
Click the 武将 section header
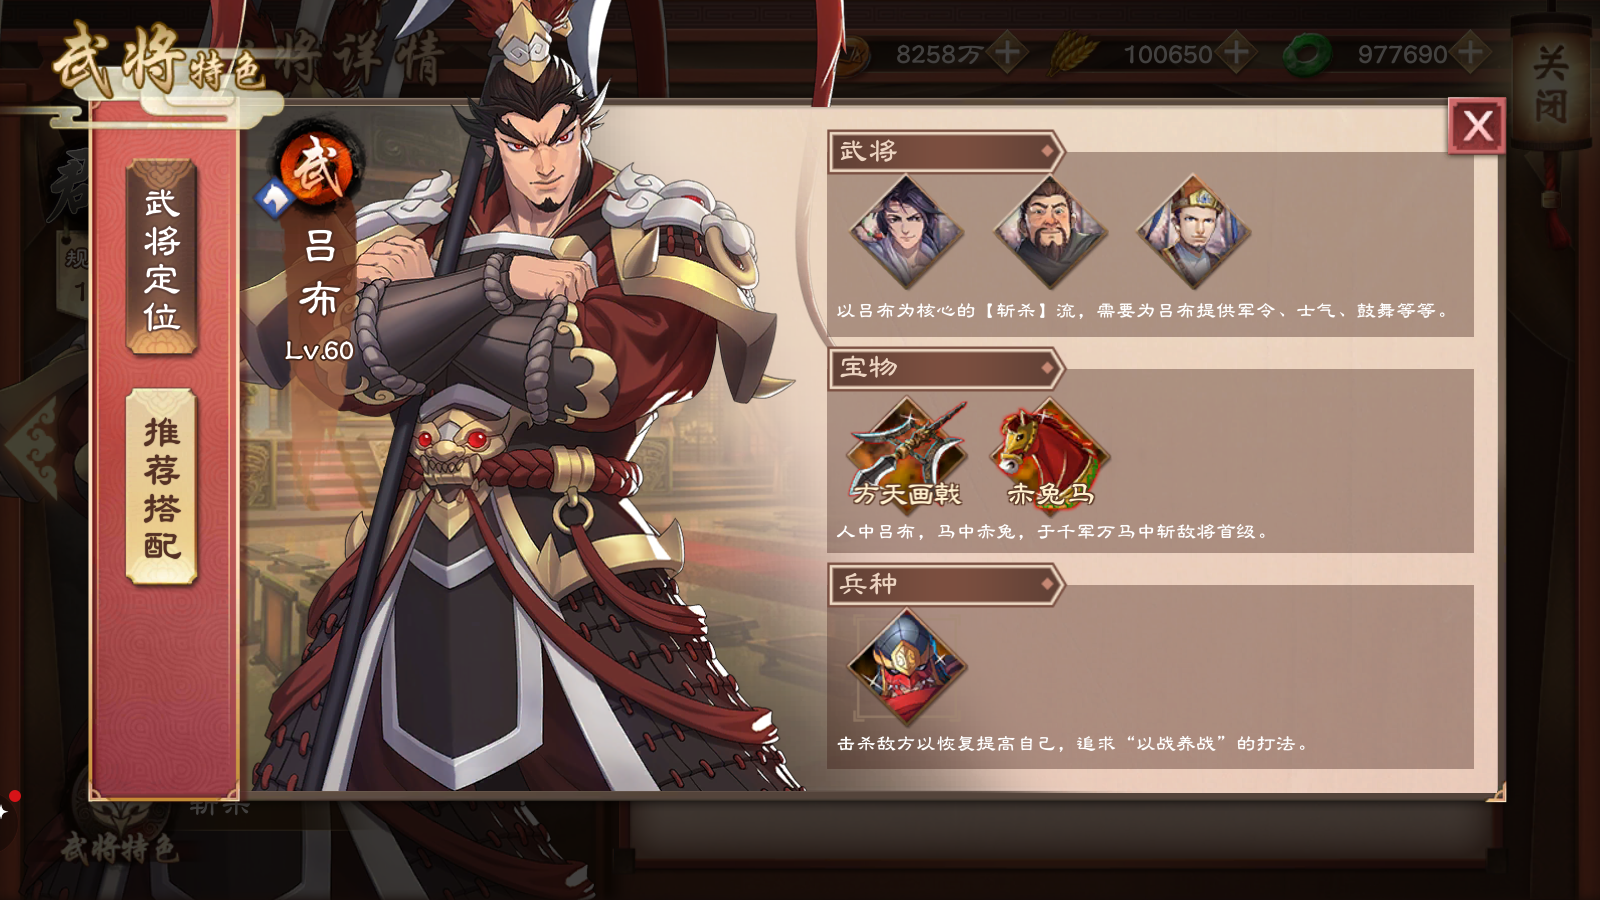tap(945, 151)
